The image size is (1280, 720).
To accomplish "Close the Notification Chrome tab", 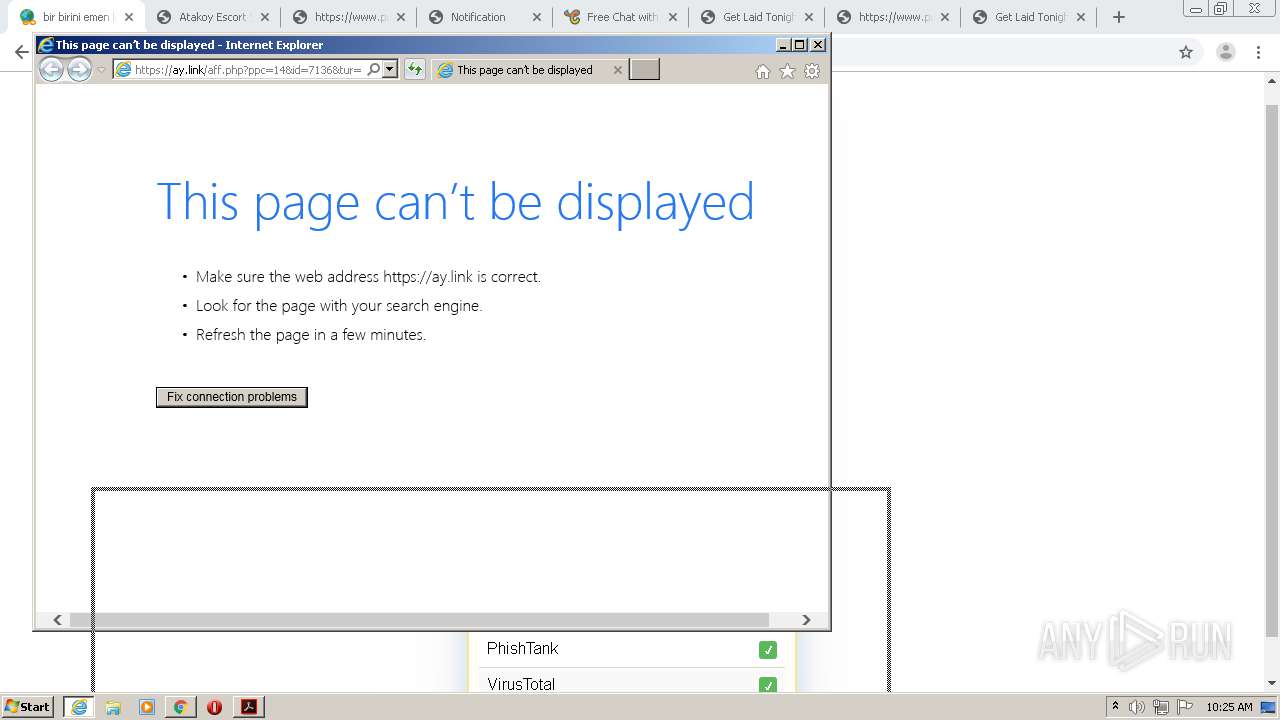I will pos(537,17).
